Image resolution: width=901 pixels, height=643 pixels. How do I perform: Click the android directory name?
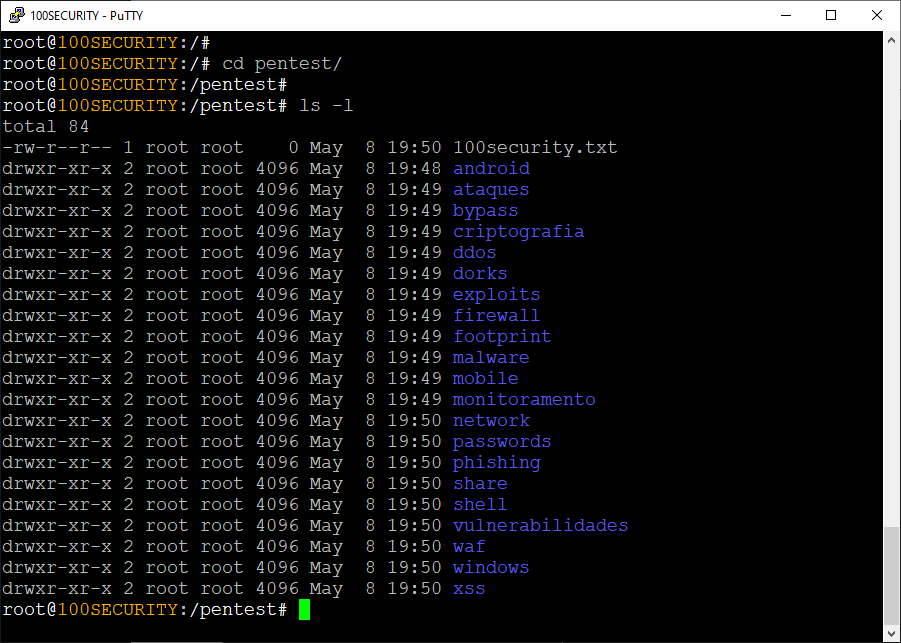[491, 168]
